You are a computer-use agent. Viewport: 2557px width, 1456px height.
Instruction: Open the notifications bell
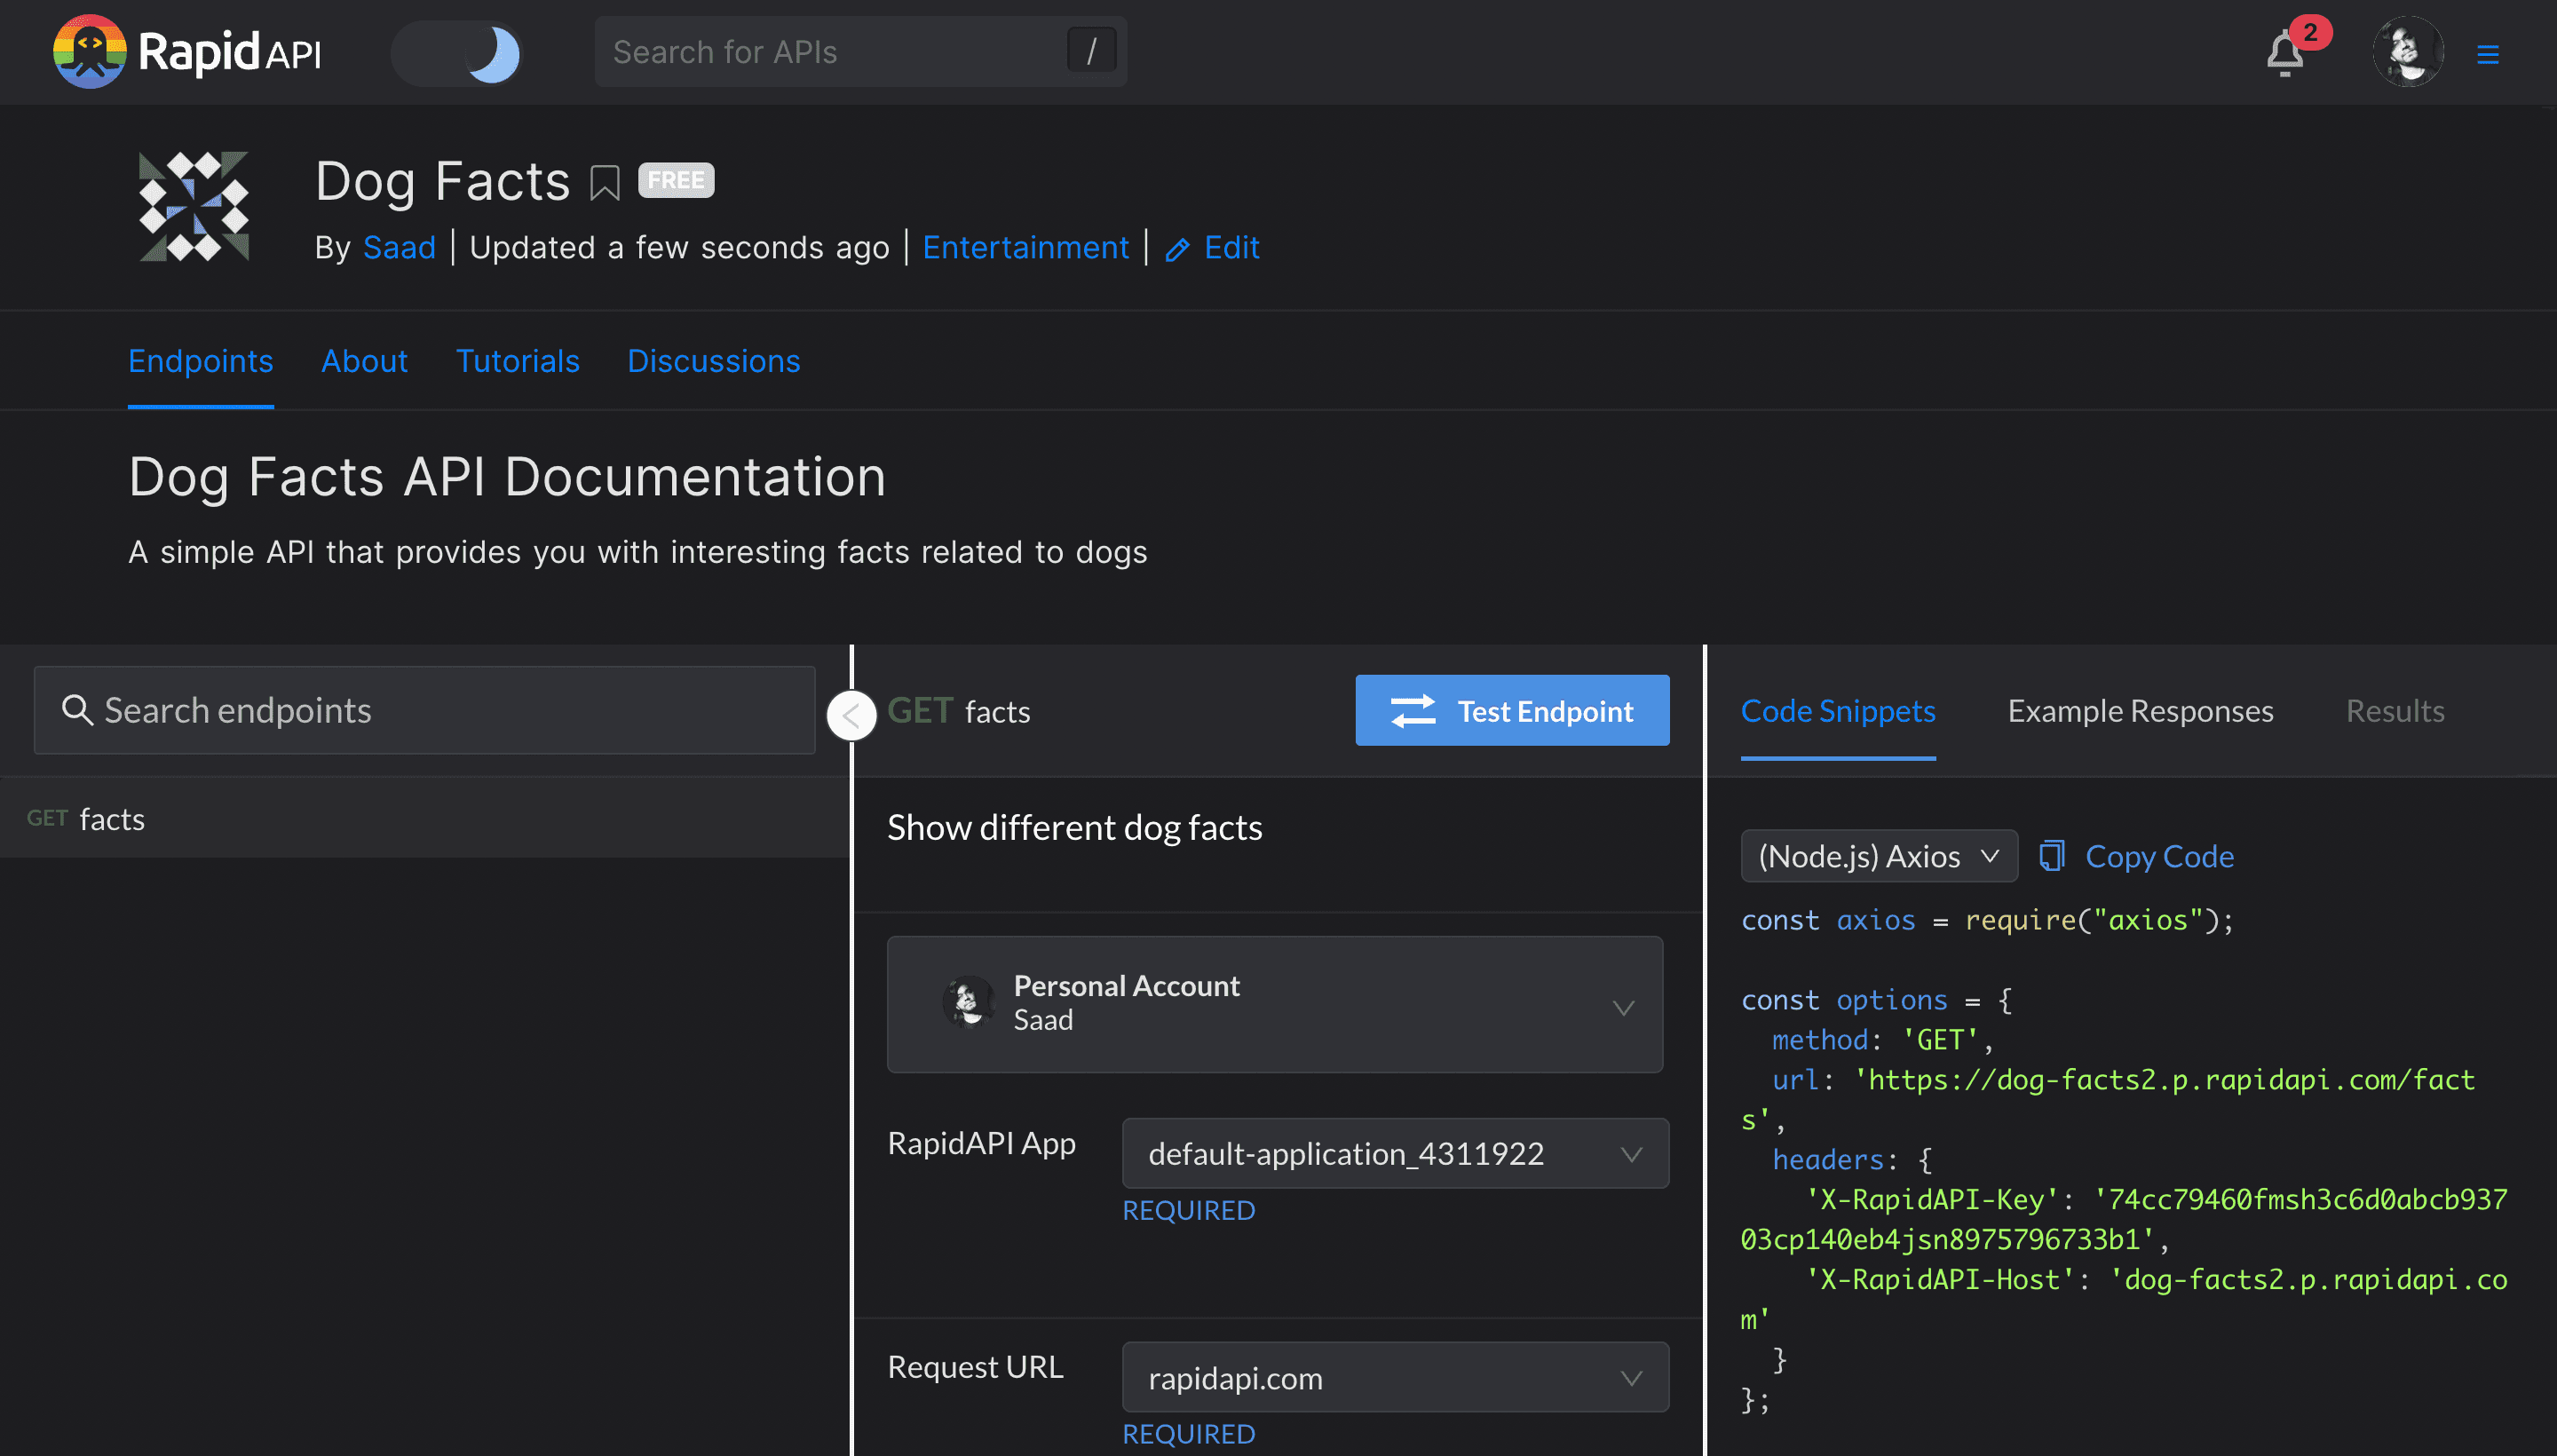point(2285,54)
